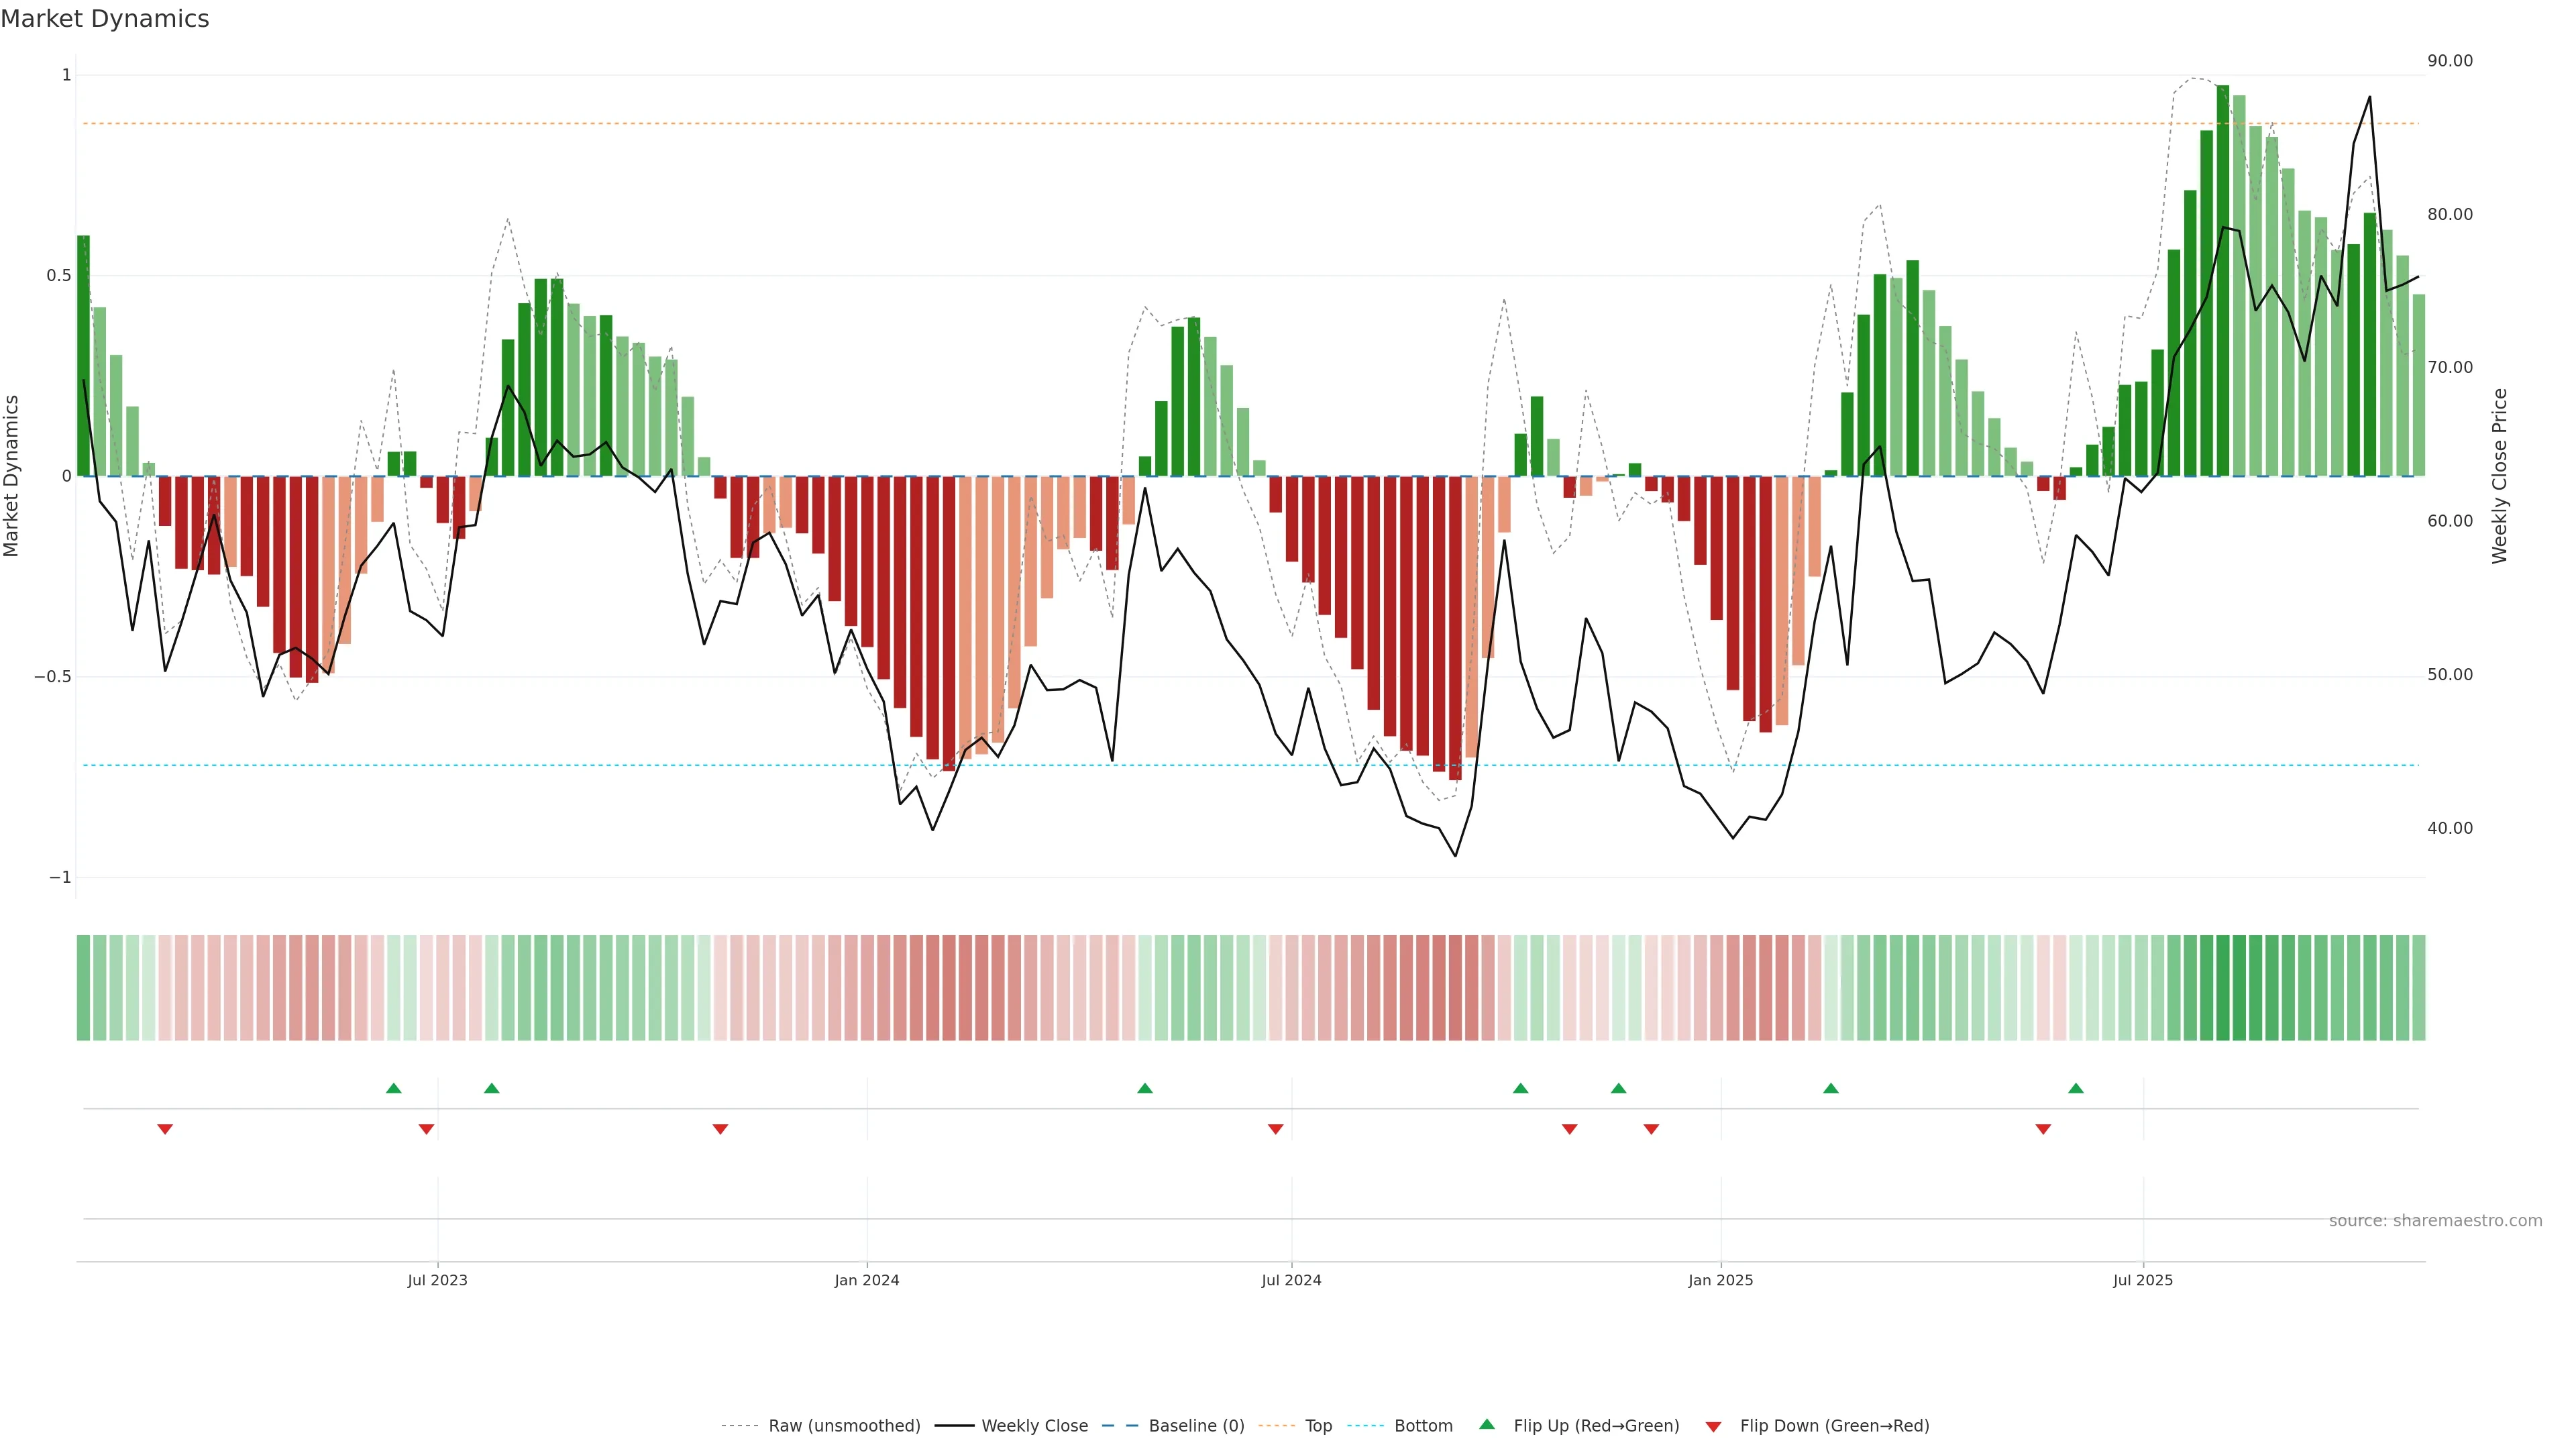Click the earliest red flip-down triangle marker
The width and height of the screenshot is (2576, 1449).
[x=165, y=1129]
